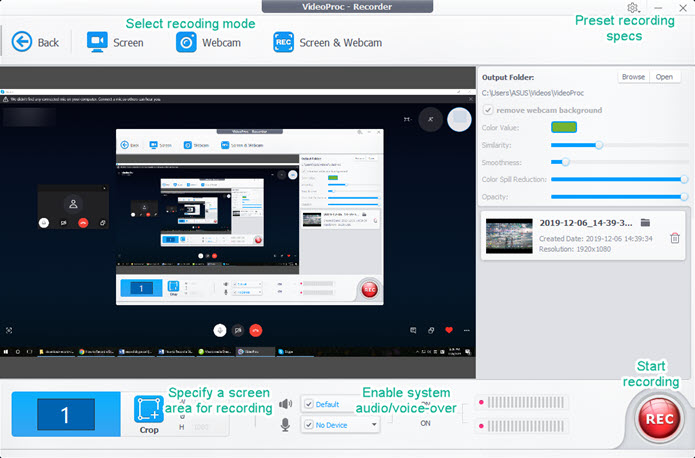Click Skype chat icon in preview

413,330
